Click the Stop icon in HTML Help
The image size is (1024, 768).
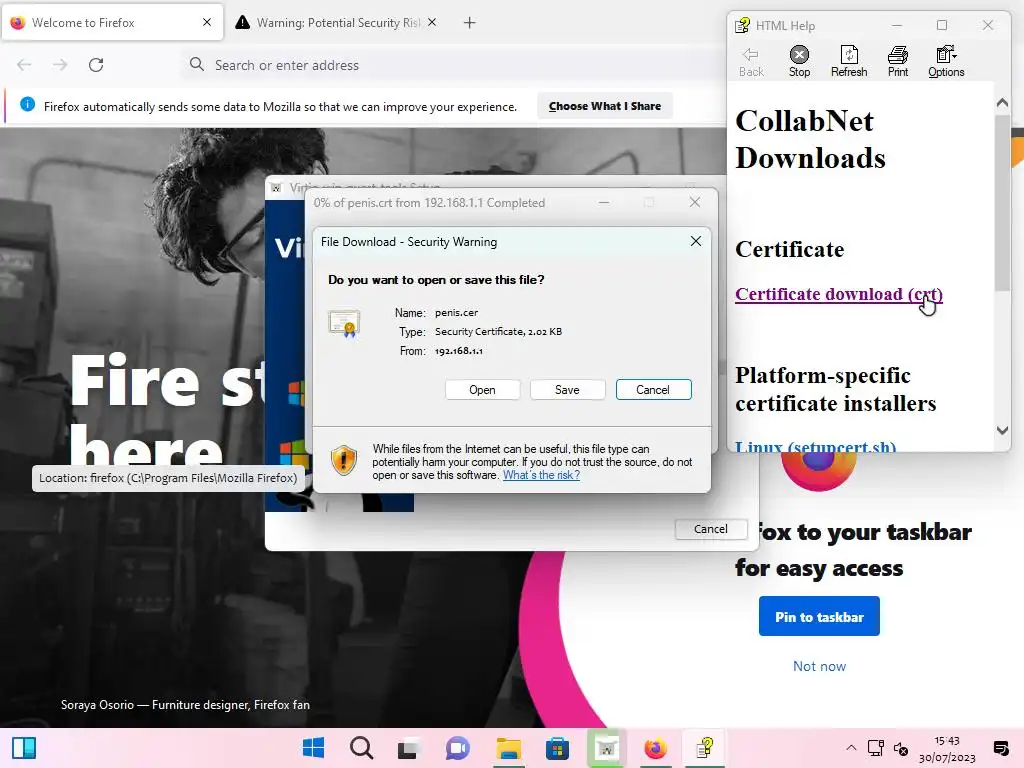[799, 61]
